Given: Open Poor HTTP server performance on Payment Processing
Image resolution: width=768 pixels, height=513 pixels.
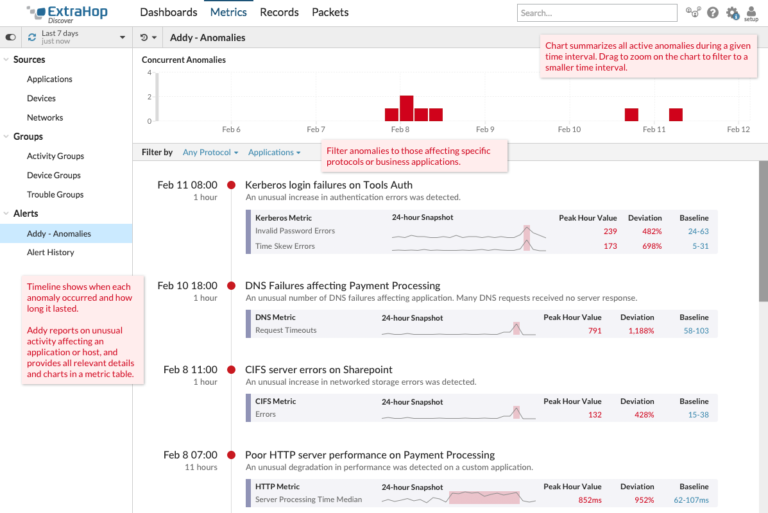Looking at the screenshot, I should pos(370,455).
